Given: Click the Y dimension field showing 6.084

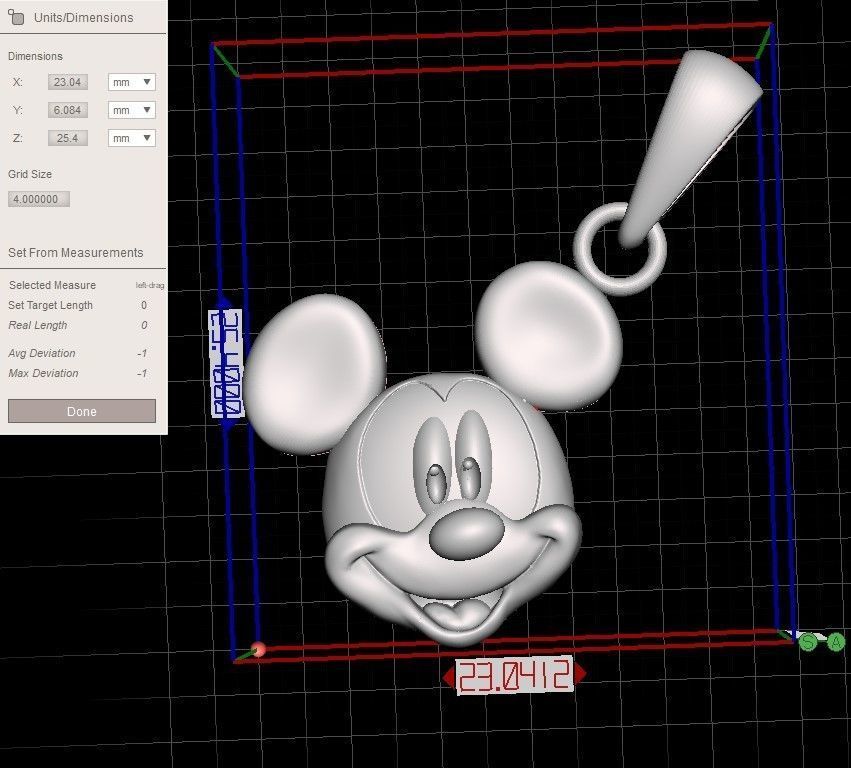Looking at the screenshot, I should pyautogui.click(x=68, y=110).
